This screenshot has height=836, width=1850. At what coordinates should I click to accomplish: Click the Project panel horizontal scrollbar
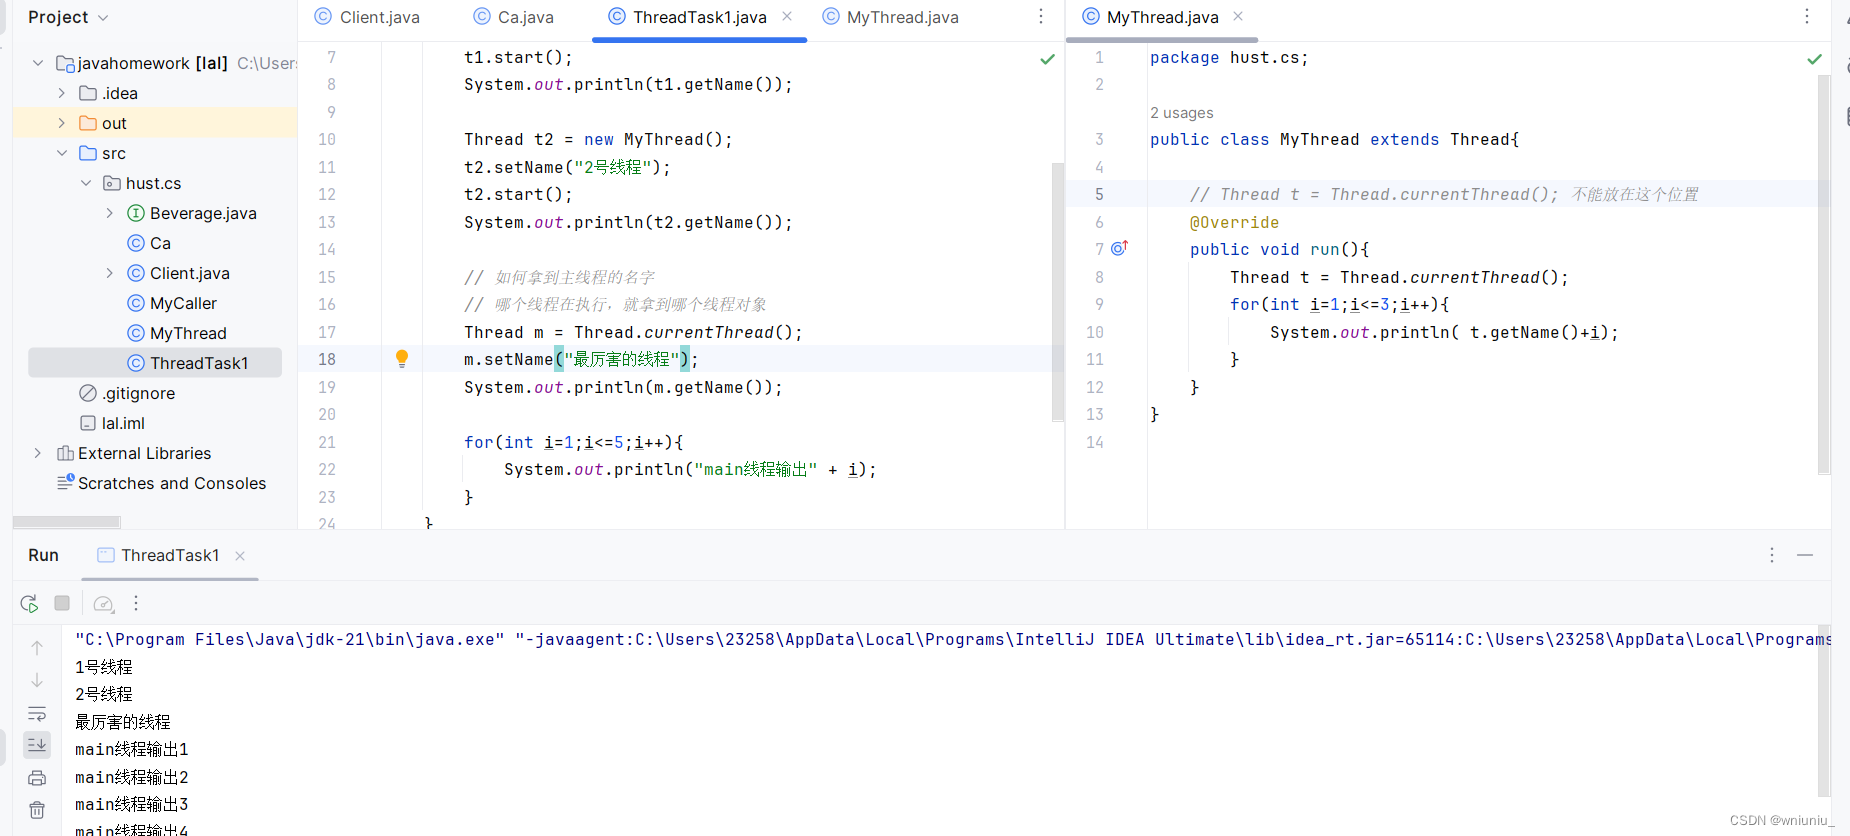[66, 522]
